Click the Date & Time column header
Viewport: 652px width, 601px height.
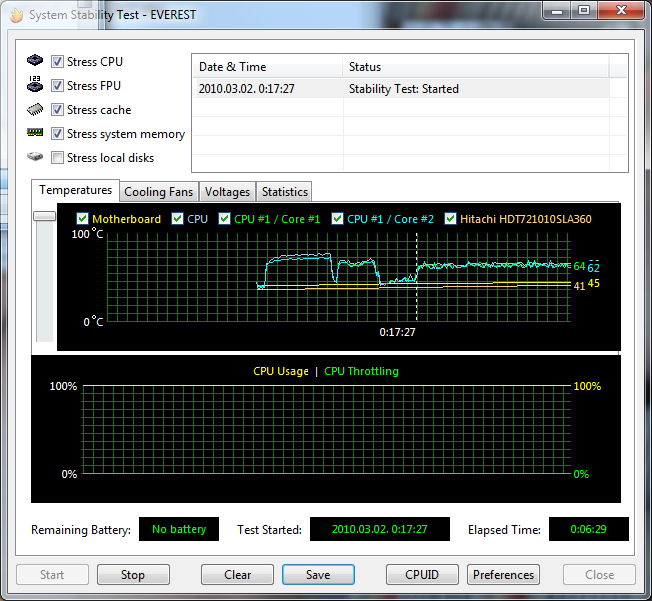click(x=267, y=67)
